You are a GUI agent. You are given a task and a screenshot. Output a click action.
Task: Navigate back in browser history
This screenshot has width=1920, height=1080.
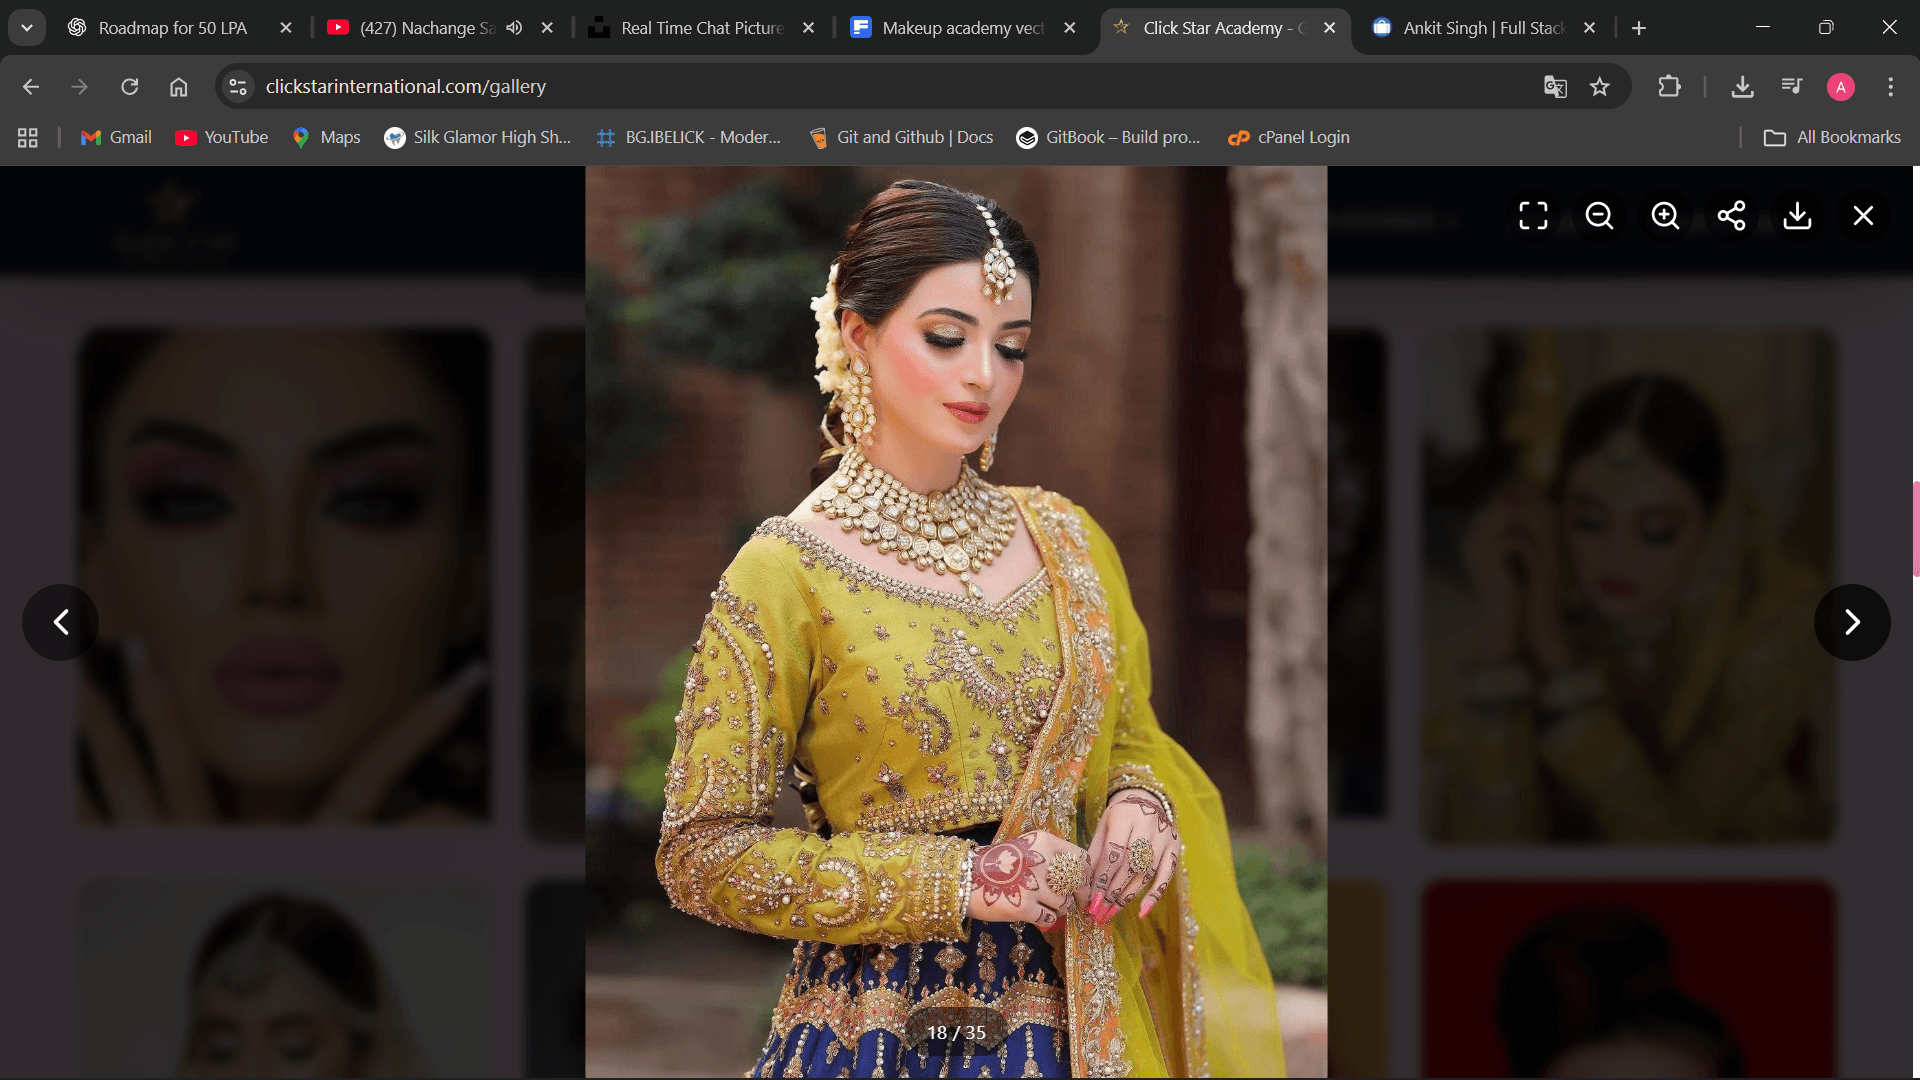tap(31, 87)
